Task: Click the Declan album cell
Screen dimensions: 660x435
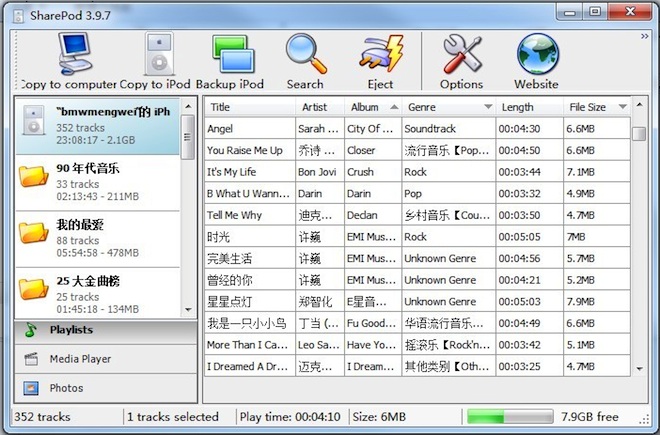Action: (x=373, y=215)
